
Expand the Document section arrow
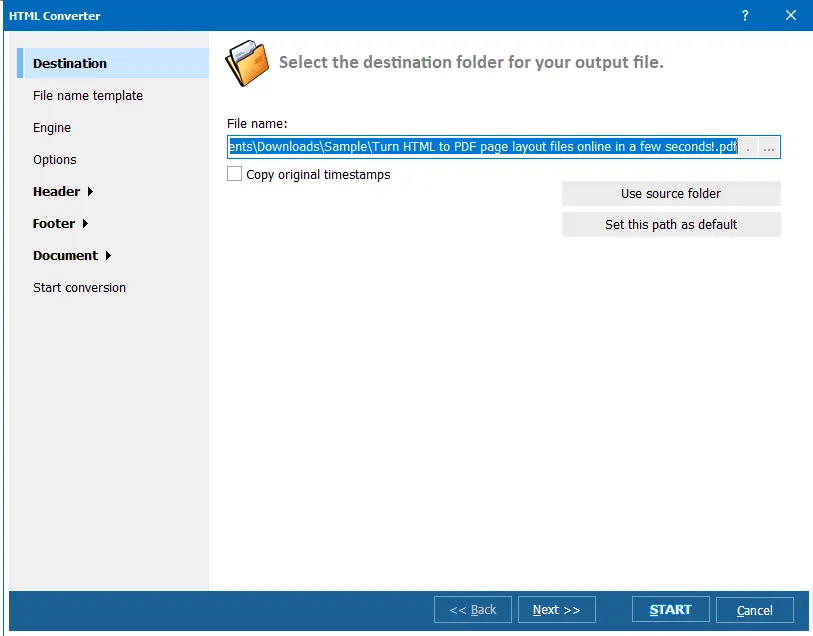coord(108,256)
